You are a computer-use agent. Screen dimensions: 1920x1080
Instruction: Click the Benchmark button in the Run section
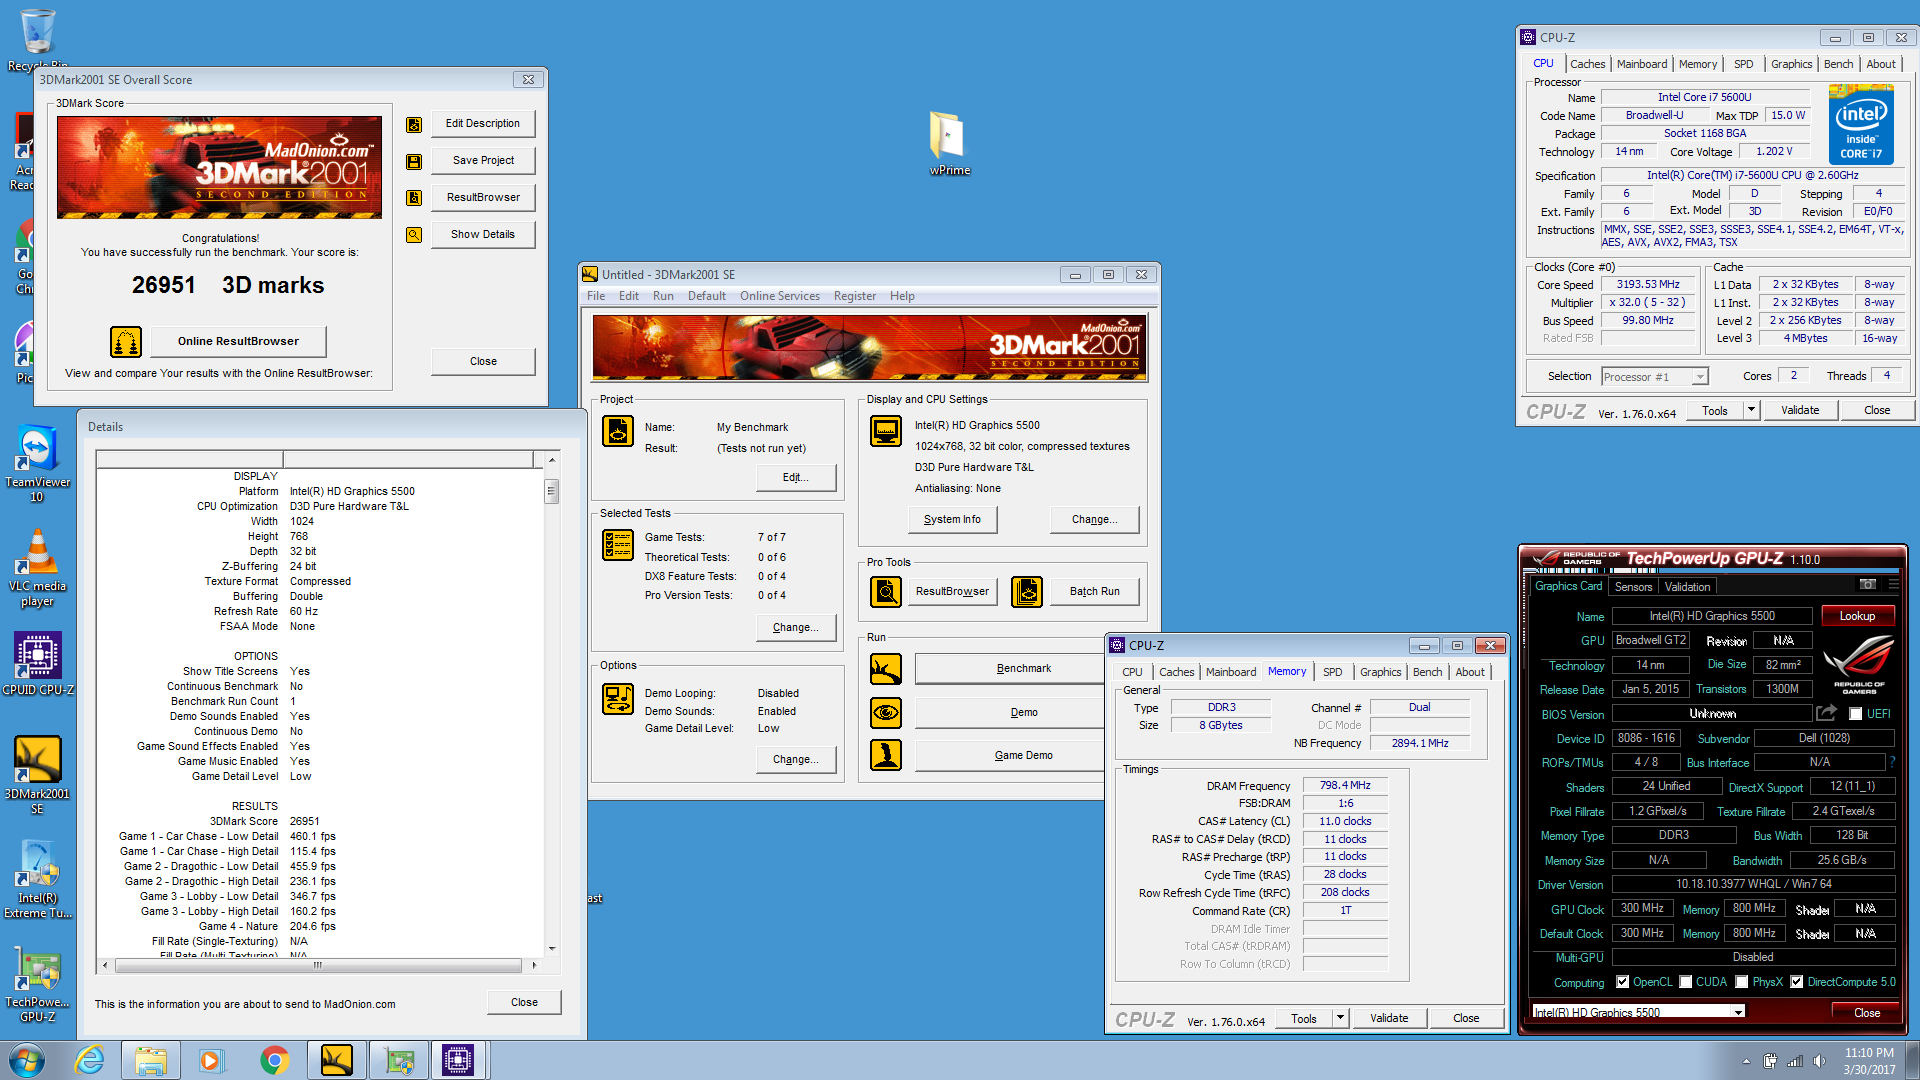1010,669
